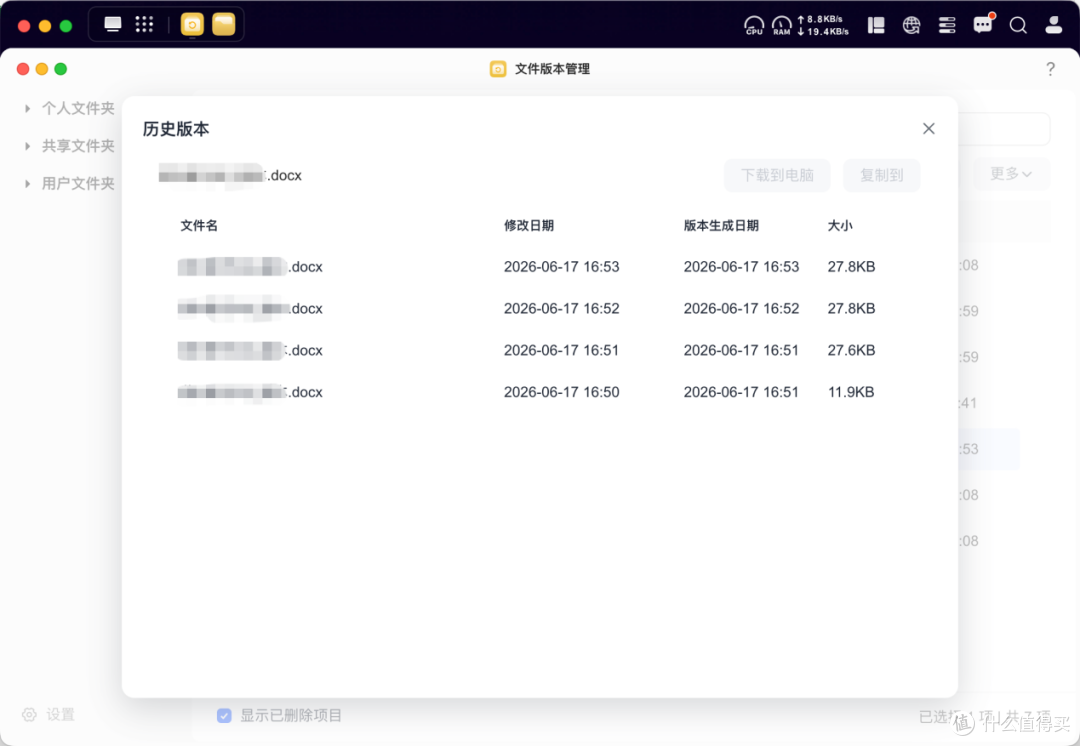This screenshot has width=1080, height=746.
Task: Switch to the file version manager taskbar app
Action: click(x=192, y=25)
